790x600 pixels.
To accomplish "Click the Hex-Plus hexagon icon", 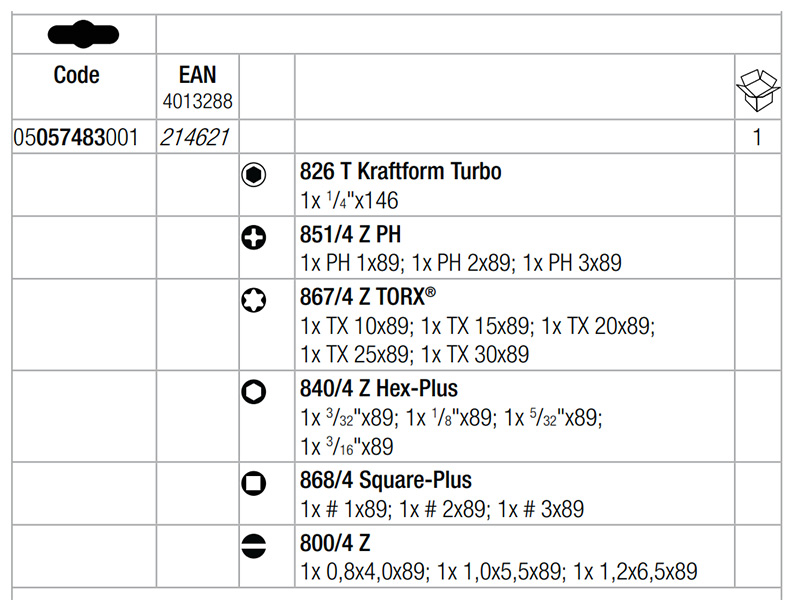I will click(254, 393).
